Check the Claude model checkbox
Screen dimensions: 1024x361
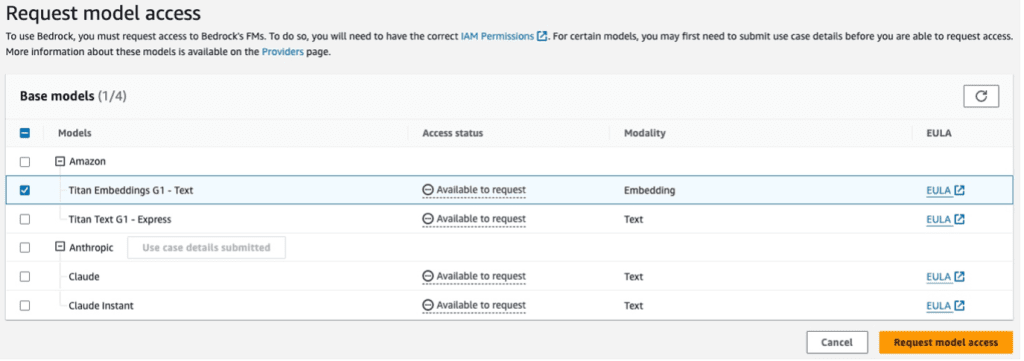[x=25, y=277]
